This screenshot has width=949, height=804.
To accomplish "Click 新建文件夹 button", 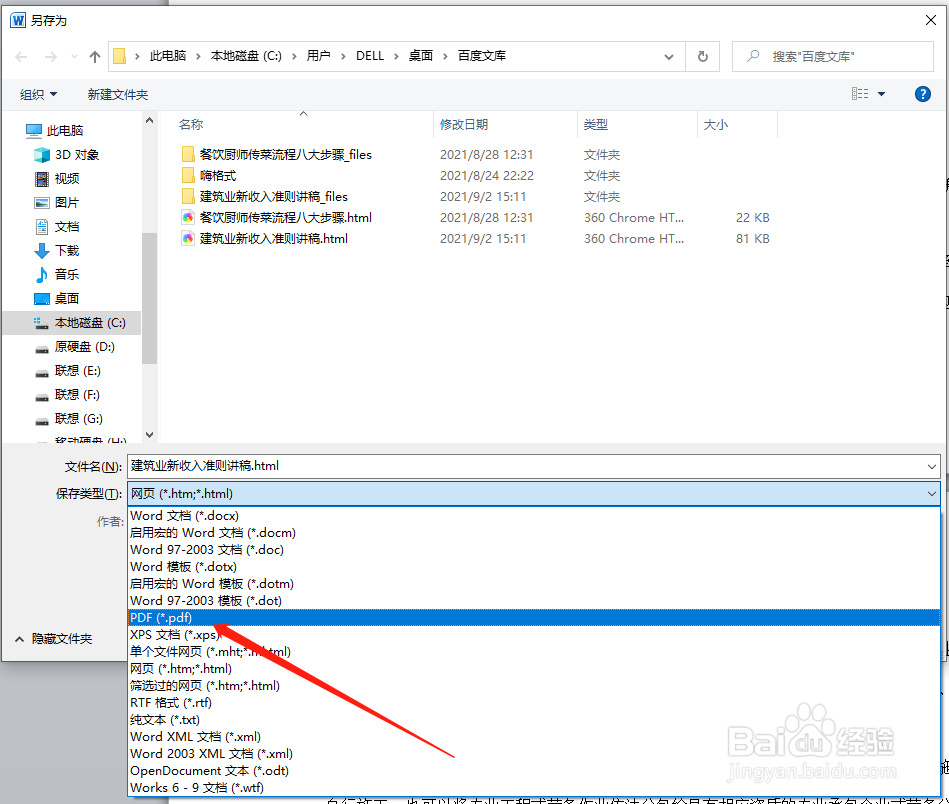I will pos(117,94).
